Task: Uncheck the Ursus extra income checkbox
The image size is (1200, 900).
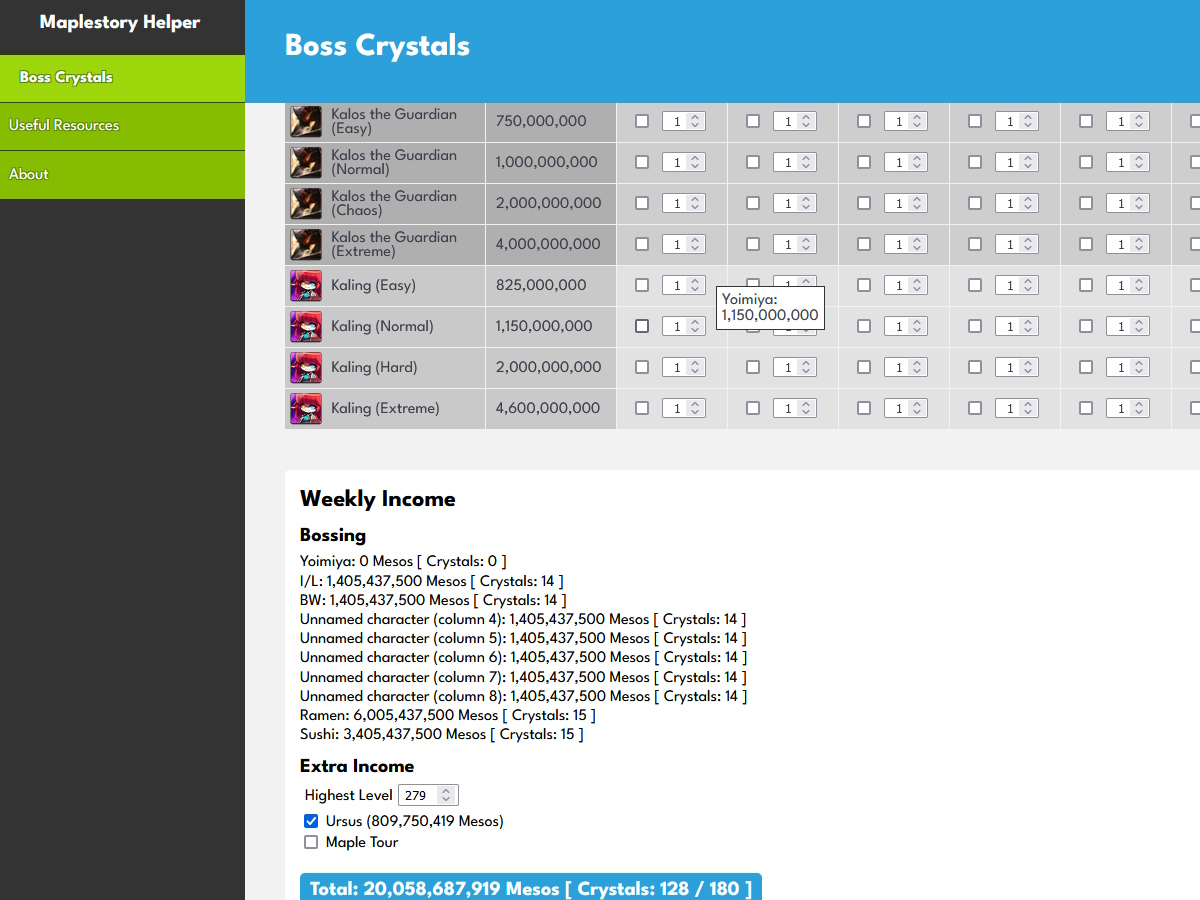Action: click(311, 821)
